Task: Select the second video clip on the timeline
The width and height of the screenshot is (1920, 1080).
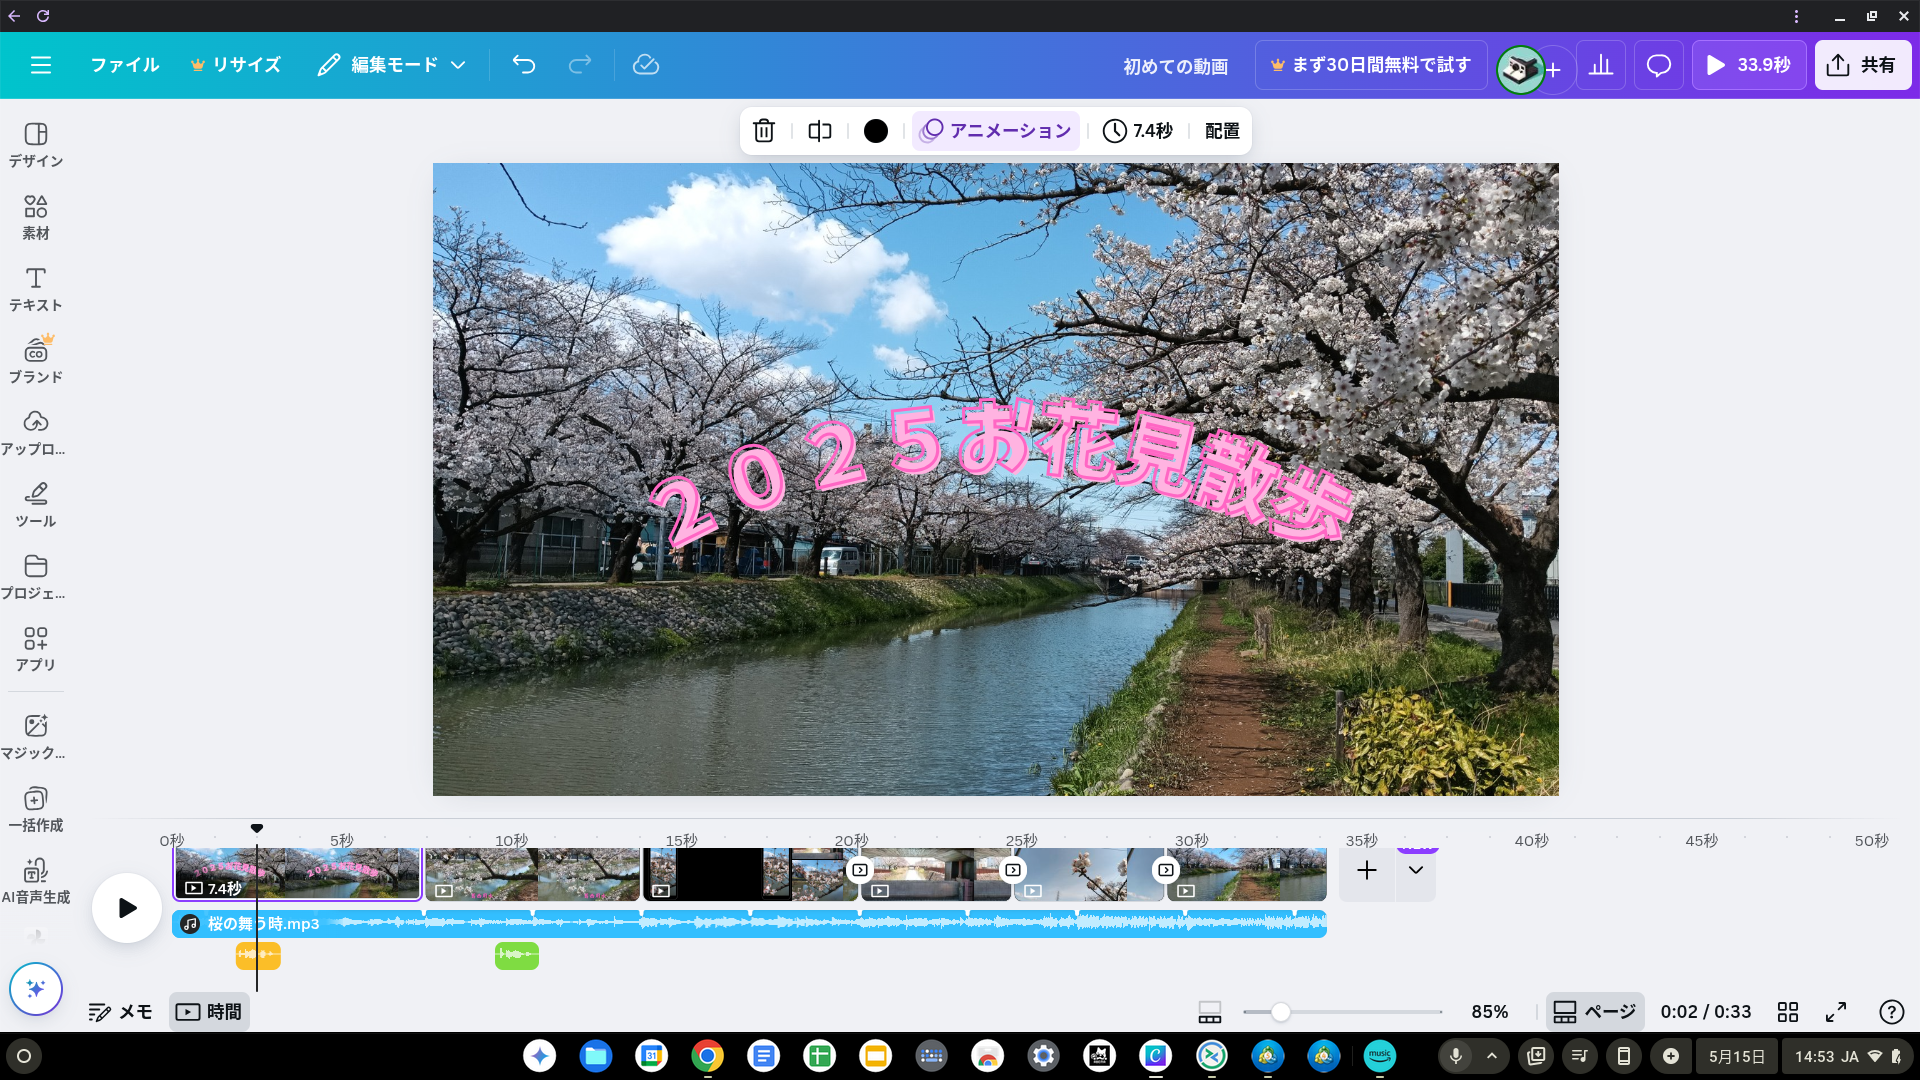Action: click(532, 874)
